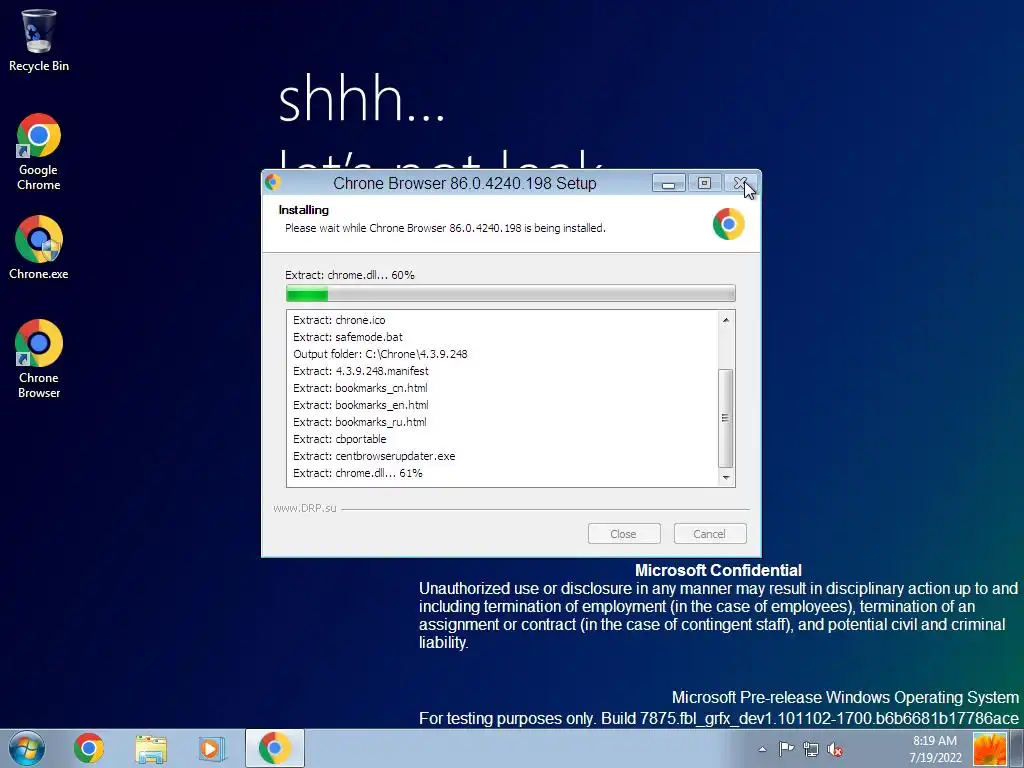The width and height of the screenshot is (1024, 768).
Task: Select log line 'Extract: cbportable'
Action: (340, 439)
